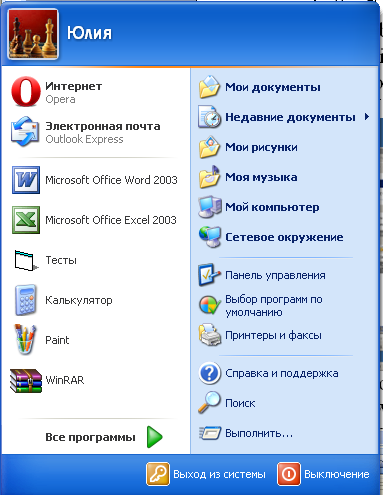Launch Интернет Opera entry label

click(74, 92)
